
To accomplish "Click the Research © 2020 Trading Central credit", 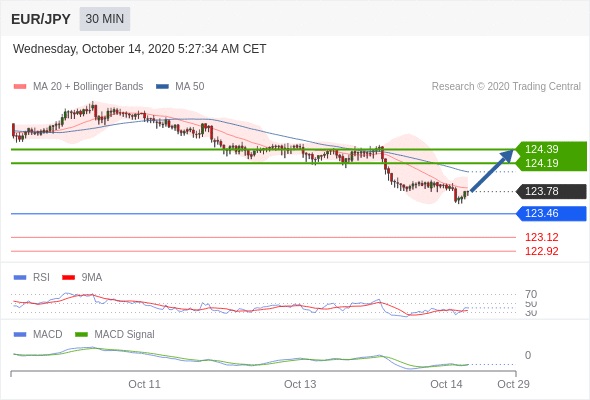I will click(x=506, y=87).
